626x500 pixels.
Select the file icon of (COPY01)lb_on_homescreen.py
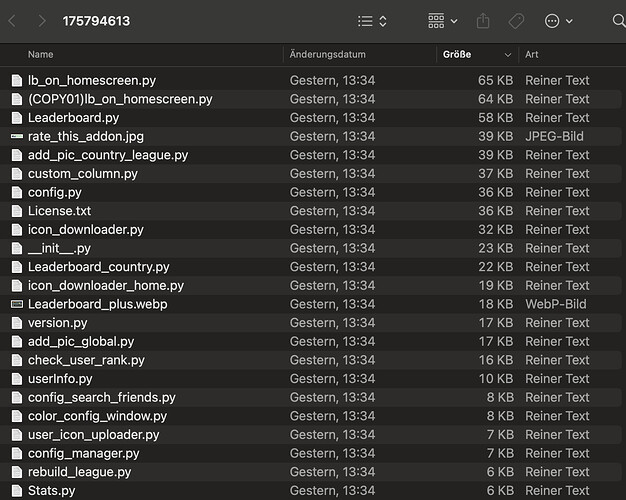(17, 99)
